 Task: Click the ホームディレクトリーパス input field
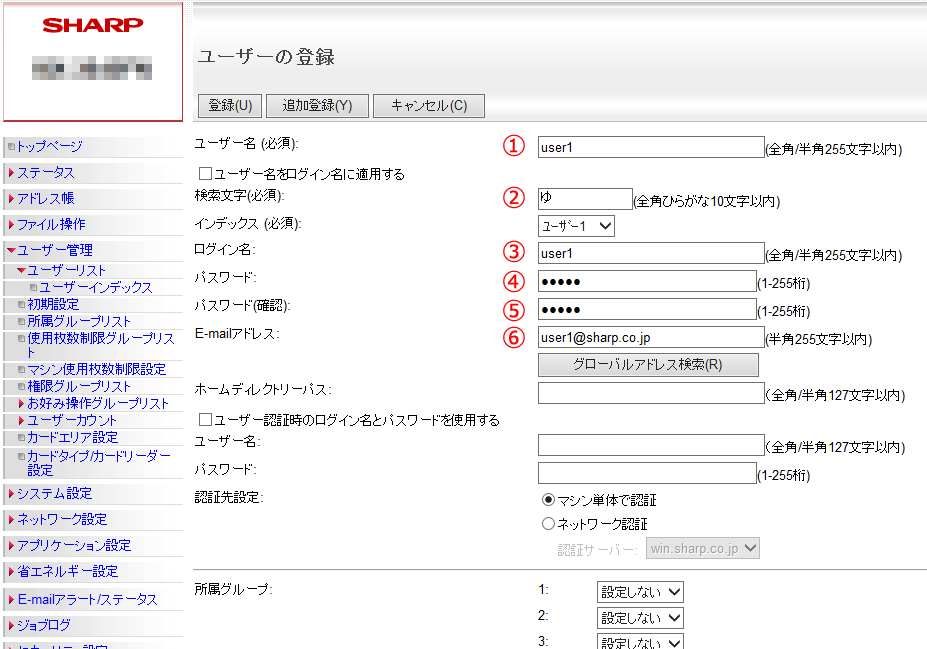[650, 393]
